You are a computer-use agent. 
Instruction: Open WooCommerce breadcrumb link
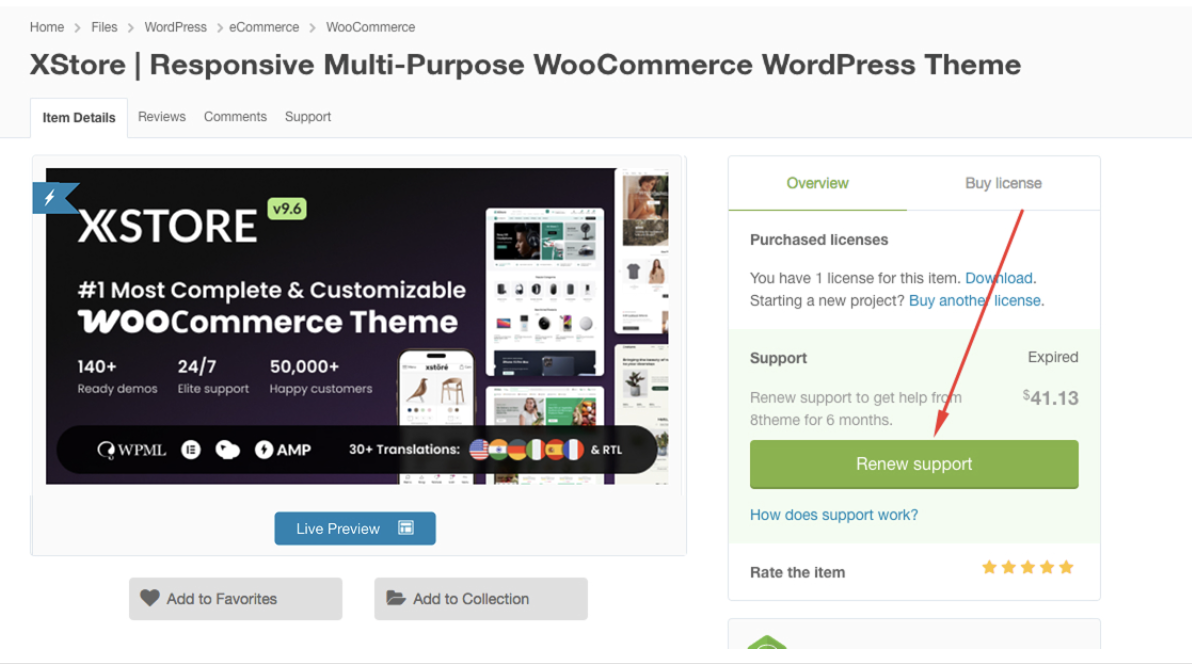pyautogui.click(x=370, y=27)
